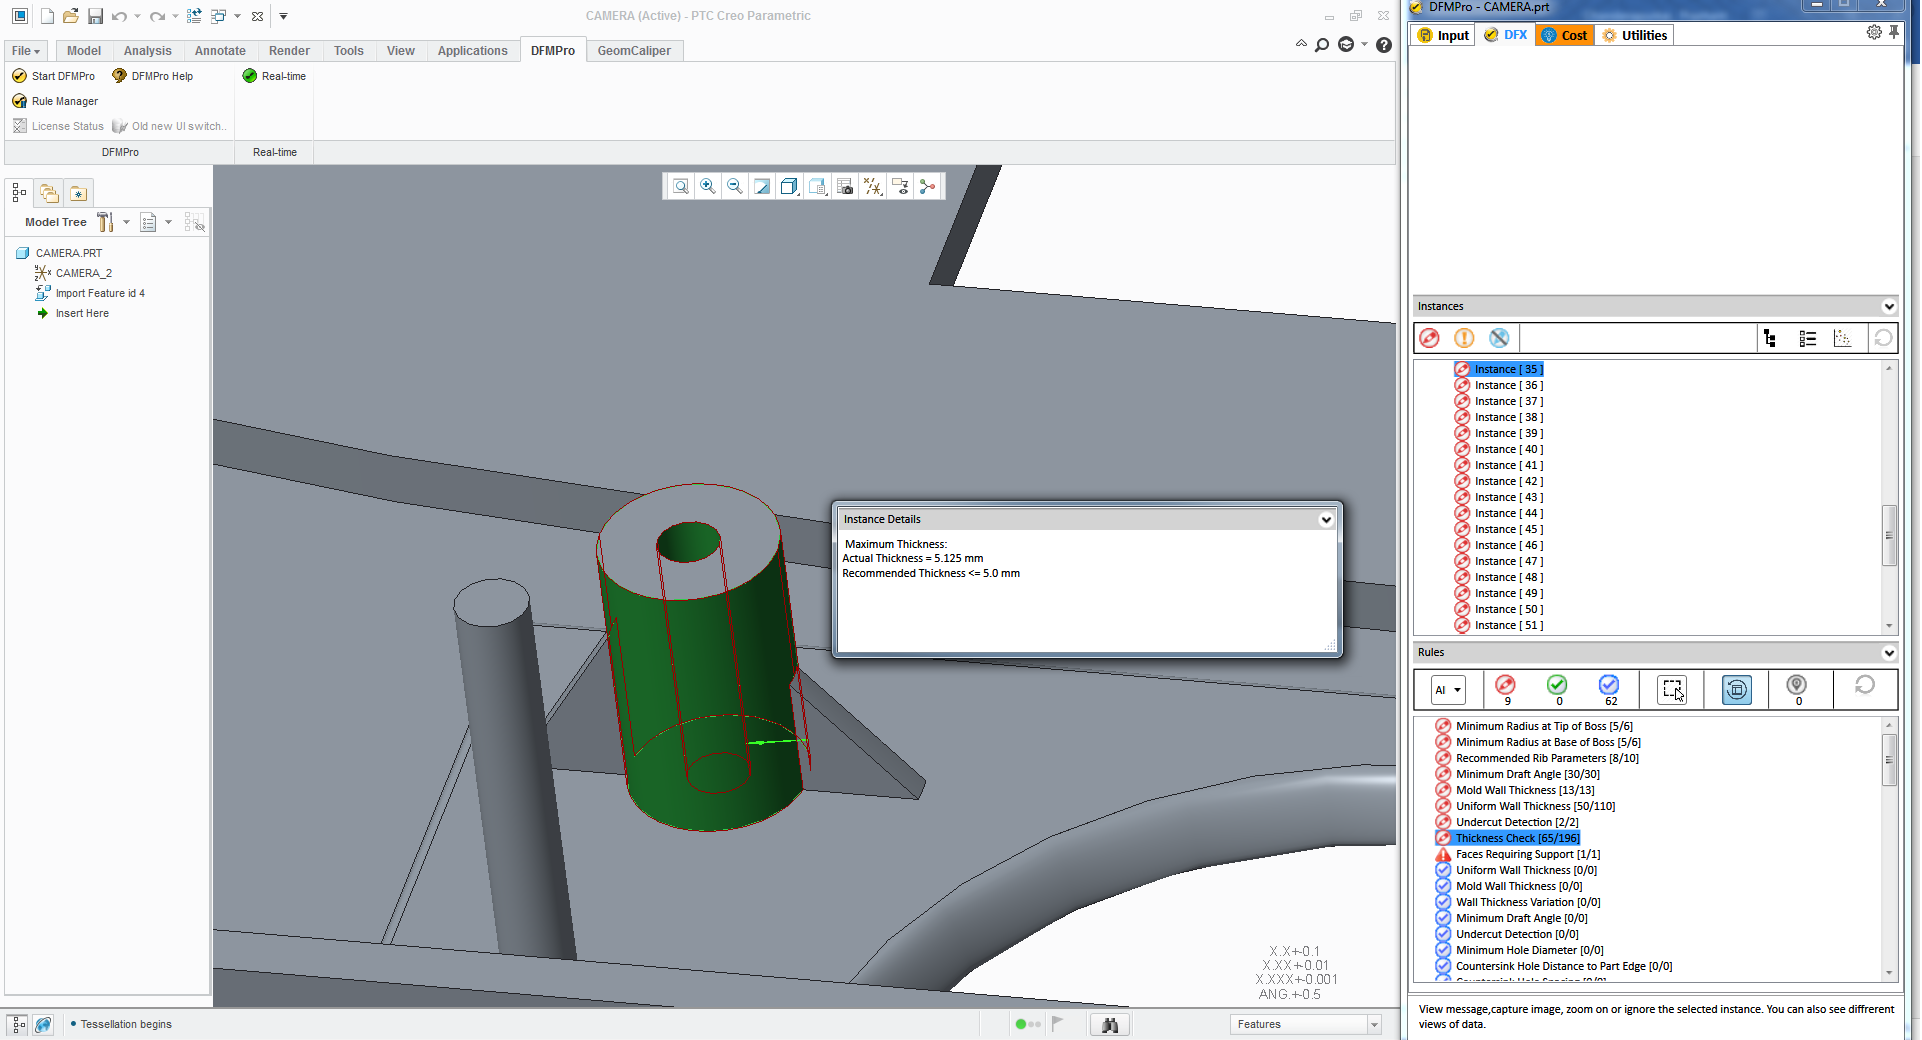Open the Input tab in DFMPro

[x=1443, y=35]
